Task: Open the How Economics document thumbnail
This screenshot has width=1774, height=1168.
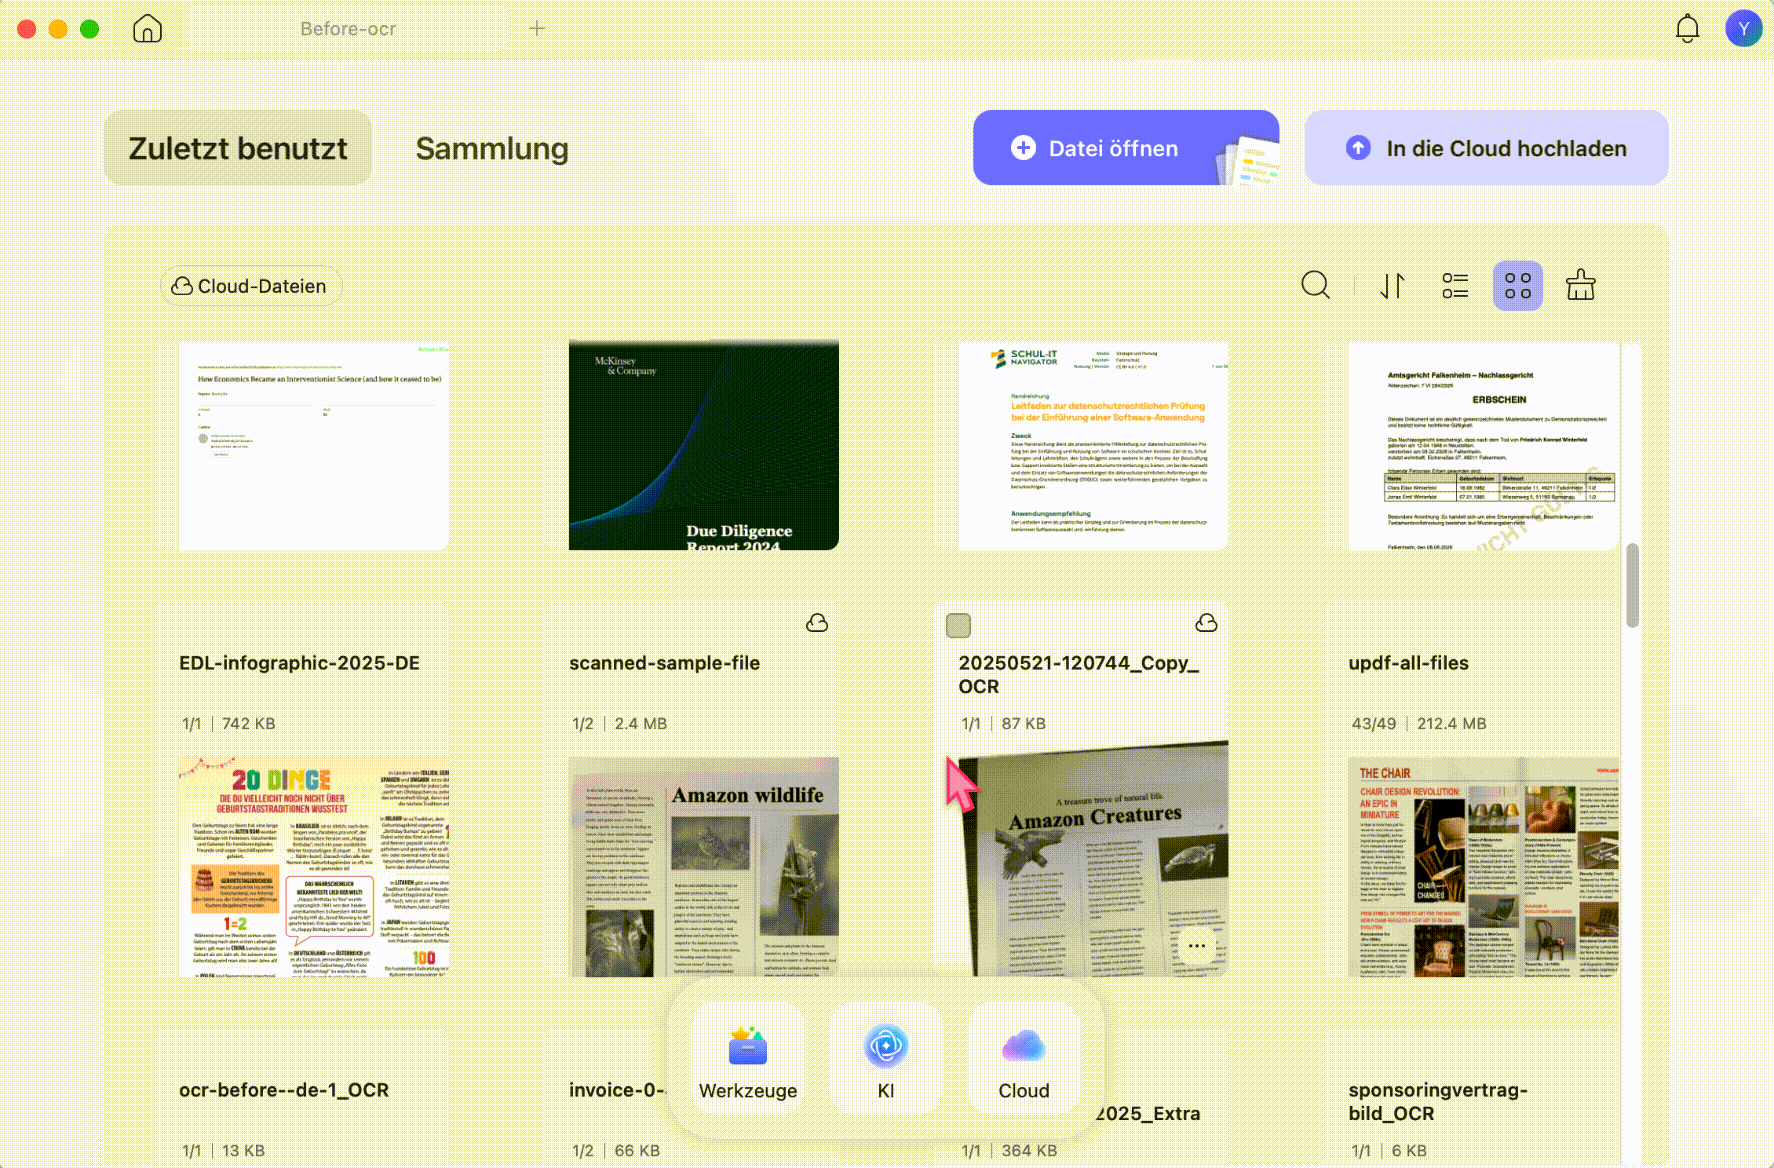Action: (x=314, y=445)
